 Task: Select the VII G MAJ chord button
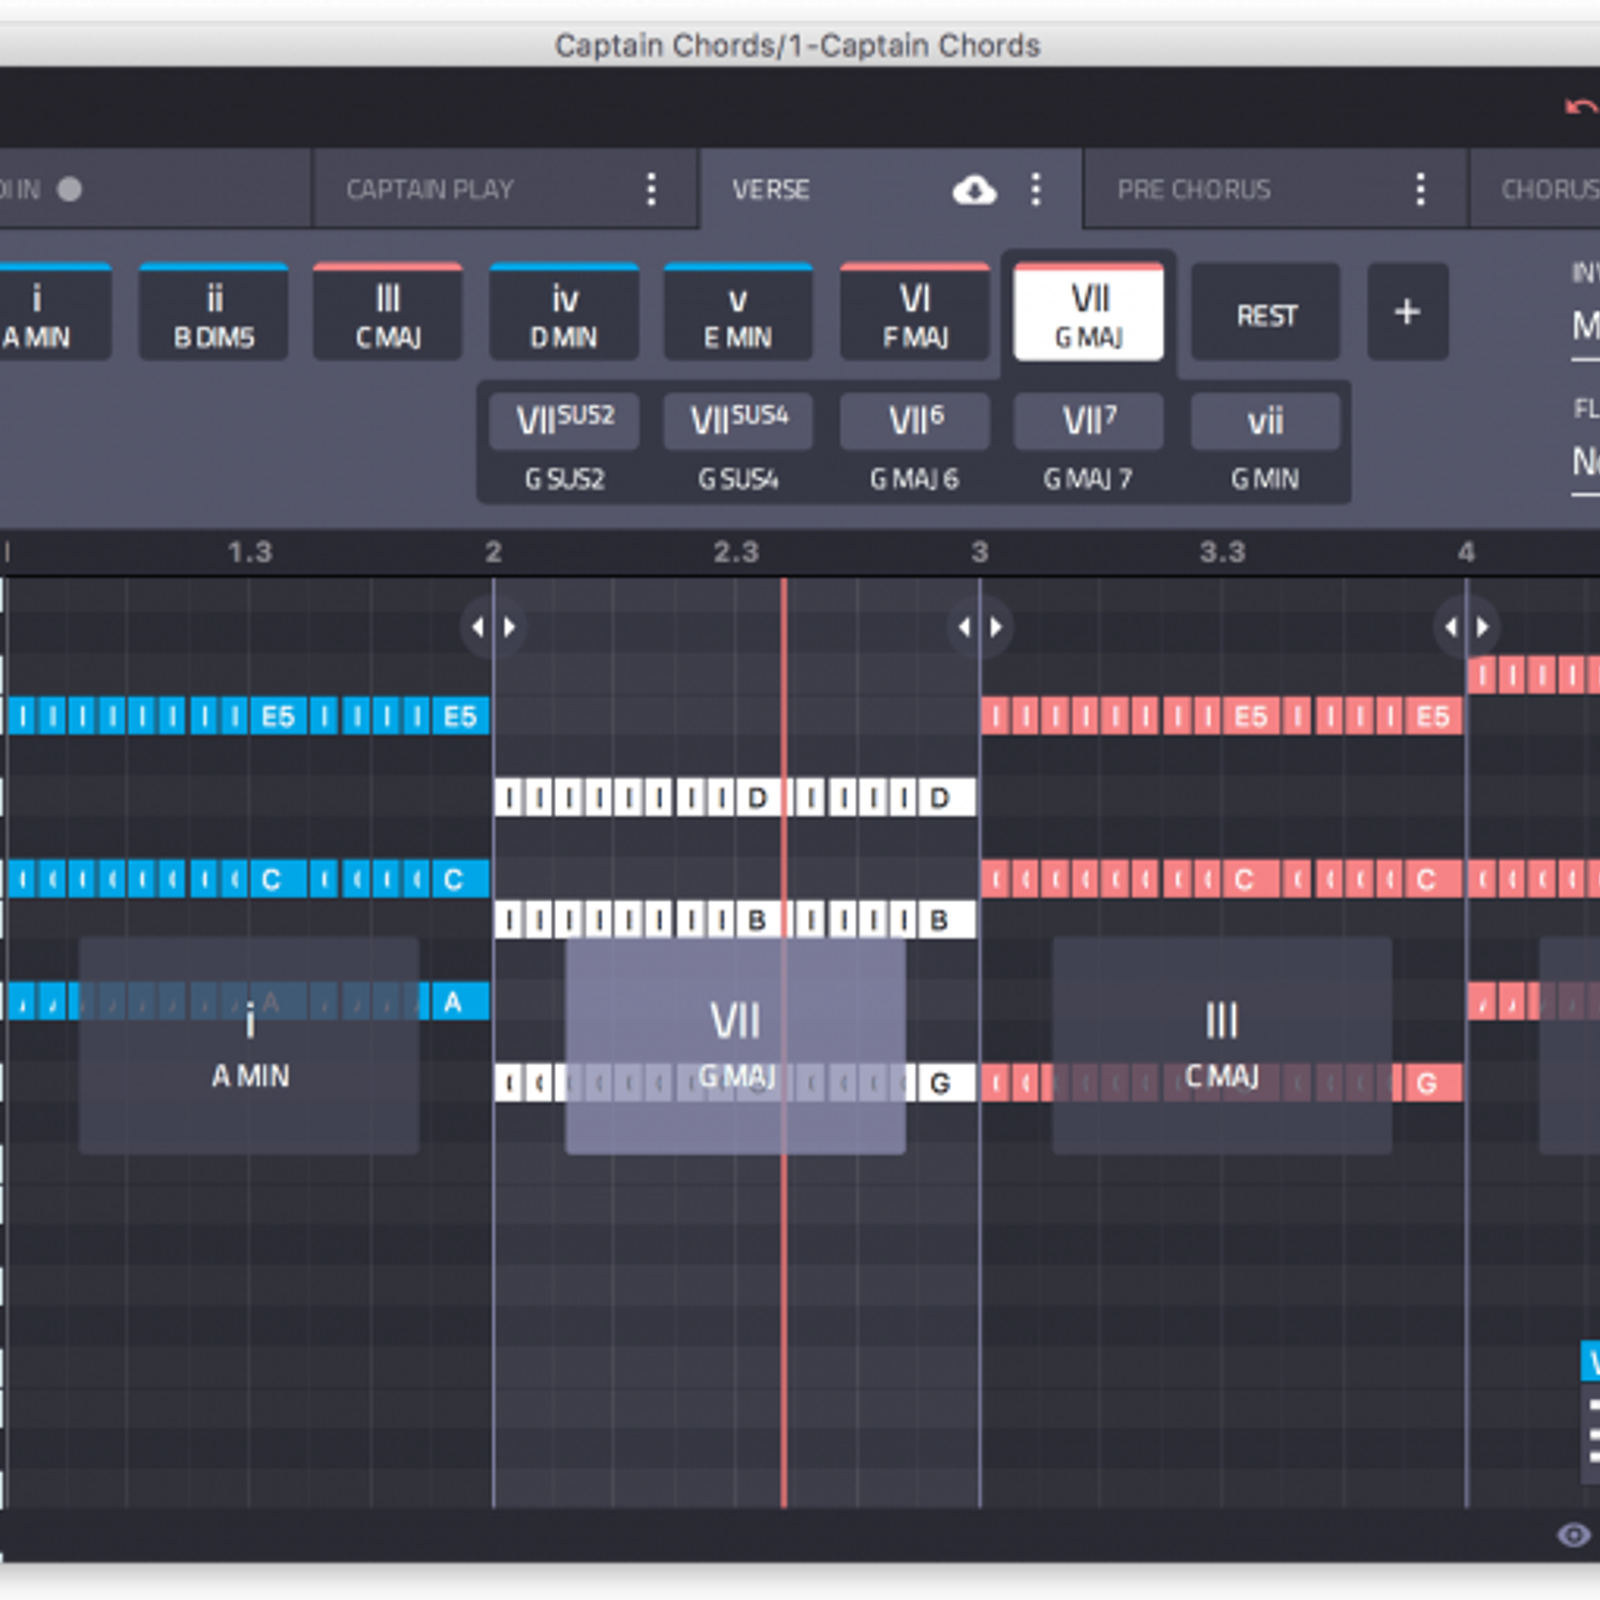click(x=1089, y=312)
